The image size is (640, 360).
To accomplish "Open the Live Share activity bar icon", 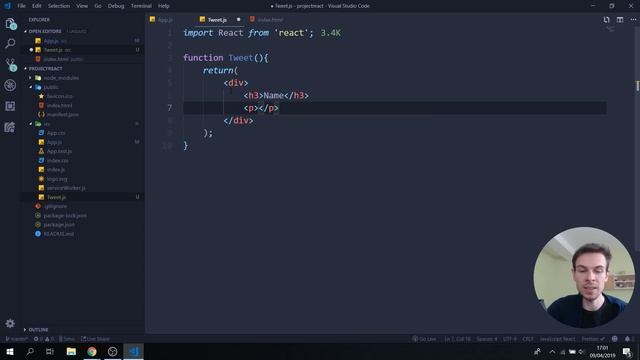I will coord(10,127).
